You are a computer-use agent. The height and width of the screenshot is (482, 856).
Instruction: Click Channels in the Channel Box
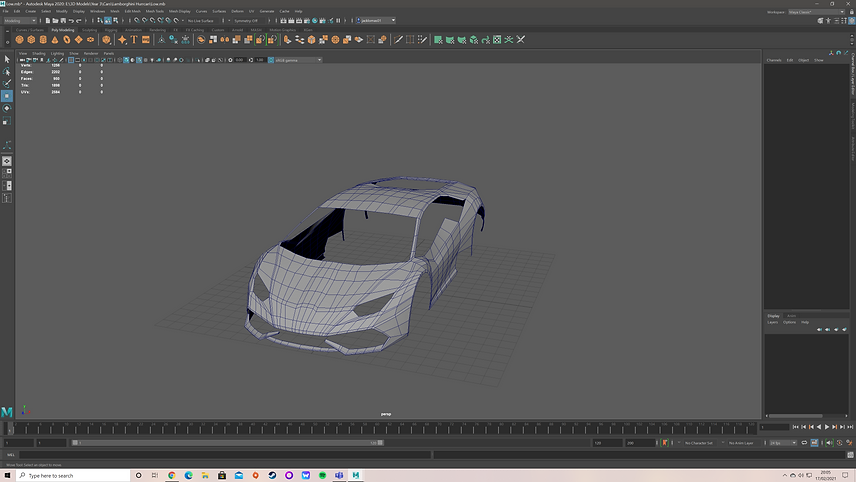pos(774,60)
